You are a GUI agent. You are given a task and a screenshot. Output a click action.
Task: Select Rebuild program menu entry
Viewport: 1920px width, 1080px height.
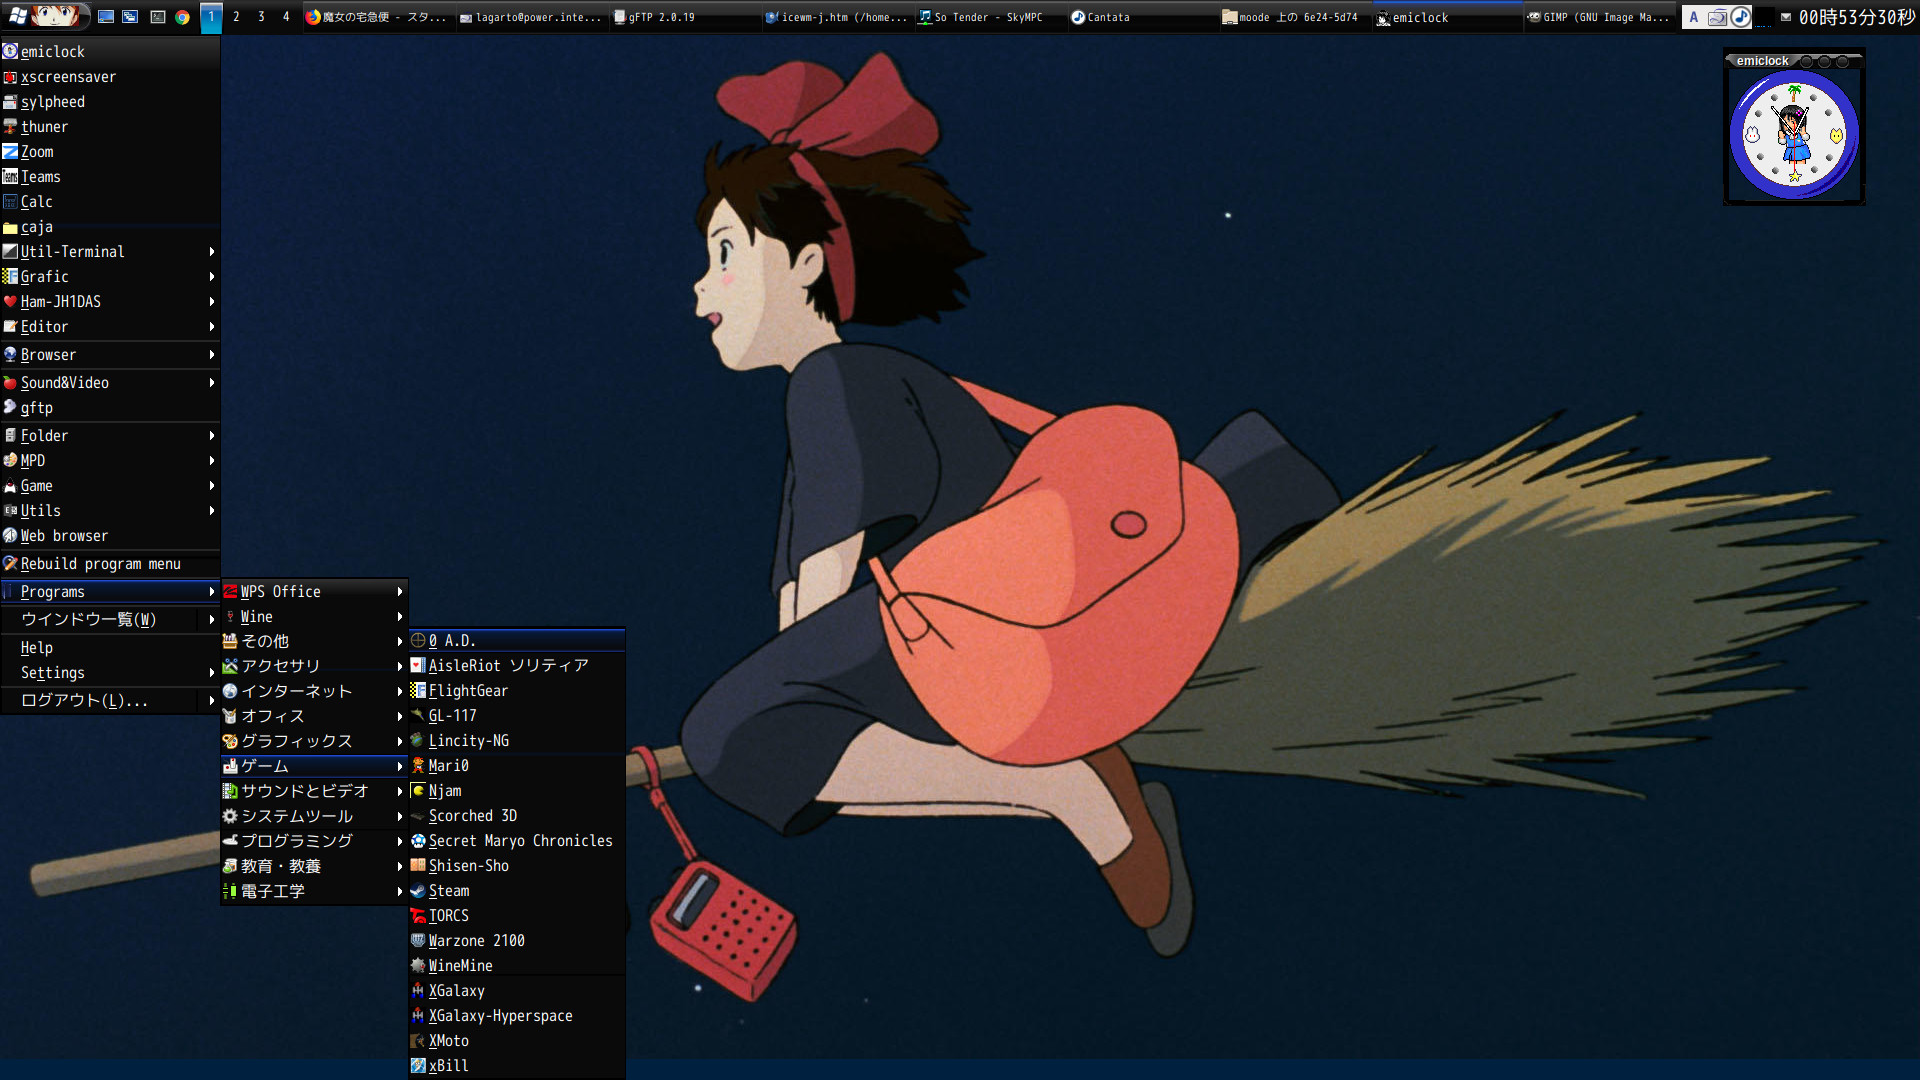[100, 563]
